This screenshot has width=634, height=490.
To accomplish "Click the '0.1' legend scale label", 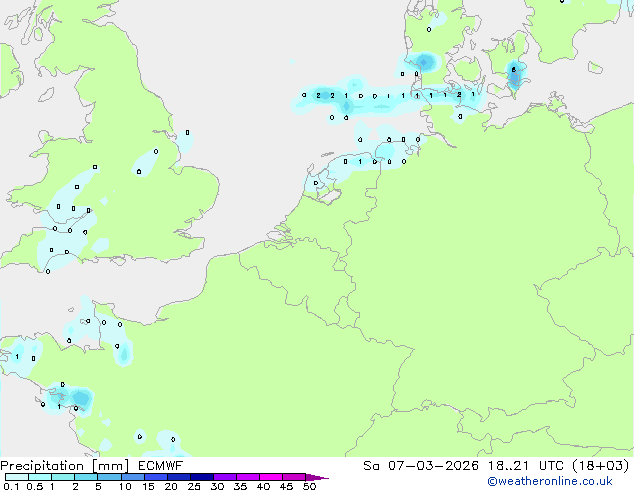I will (11, 486).
